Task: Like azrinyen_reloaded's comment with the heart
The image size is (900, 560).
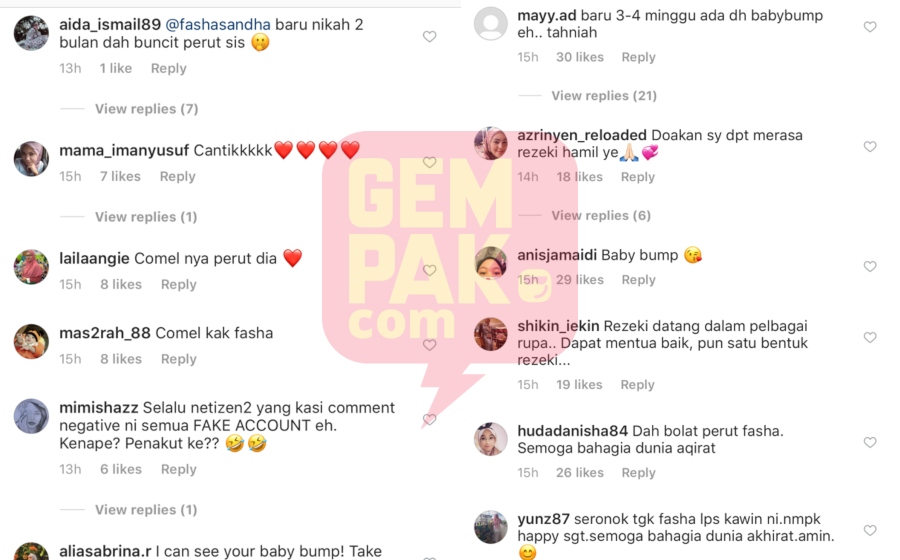Action: pos(870,146)
